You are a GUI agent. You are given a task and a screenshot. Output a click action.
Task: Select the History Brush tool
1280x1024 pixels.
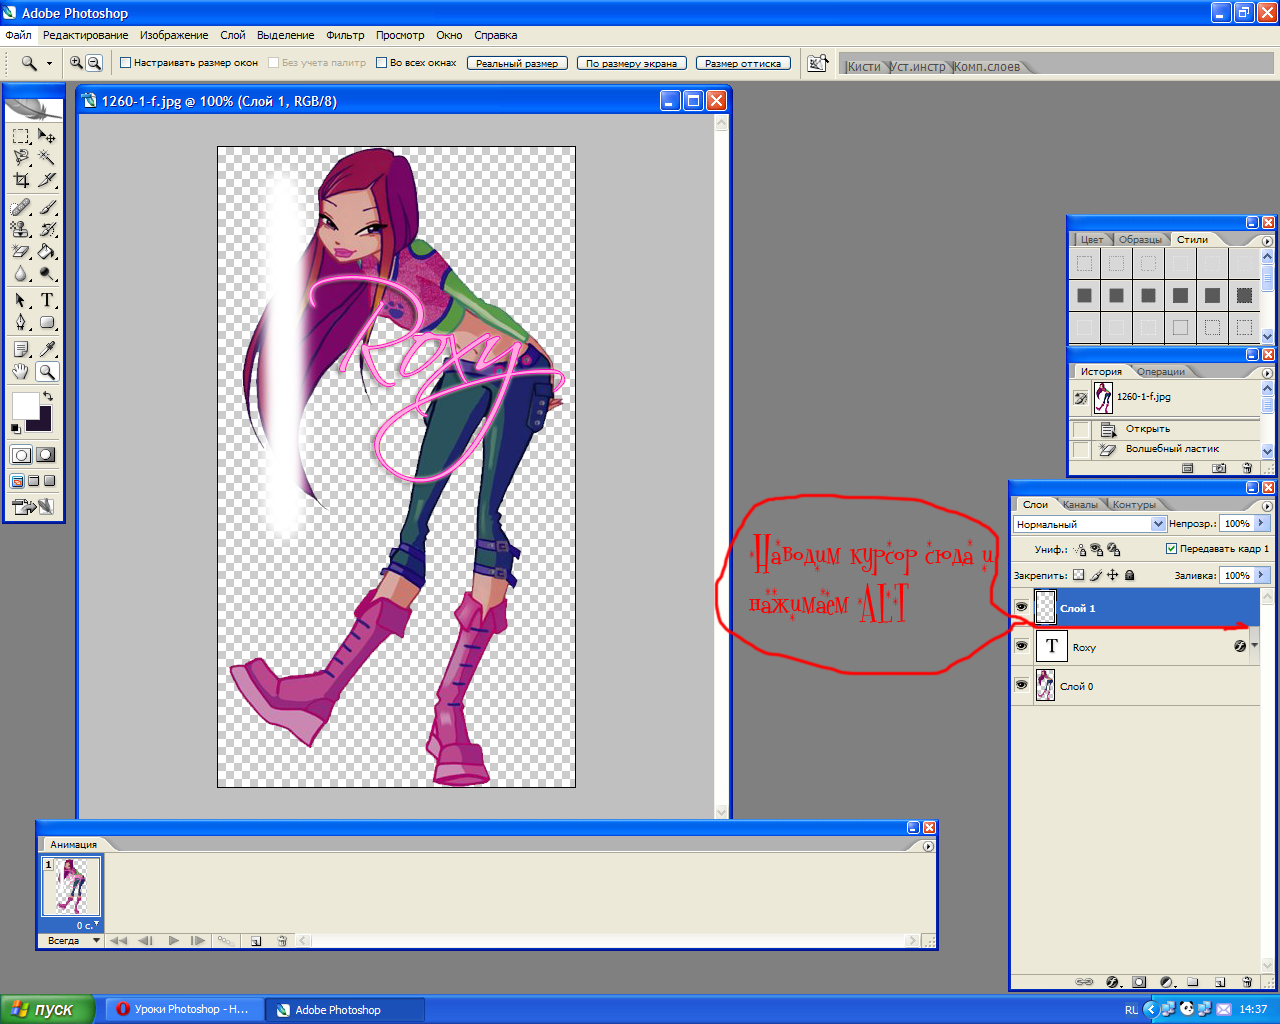click(x=47, y=229)
